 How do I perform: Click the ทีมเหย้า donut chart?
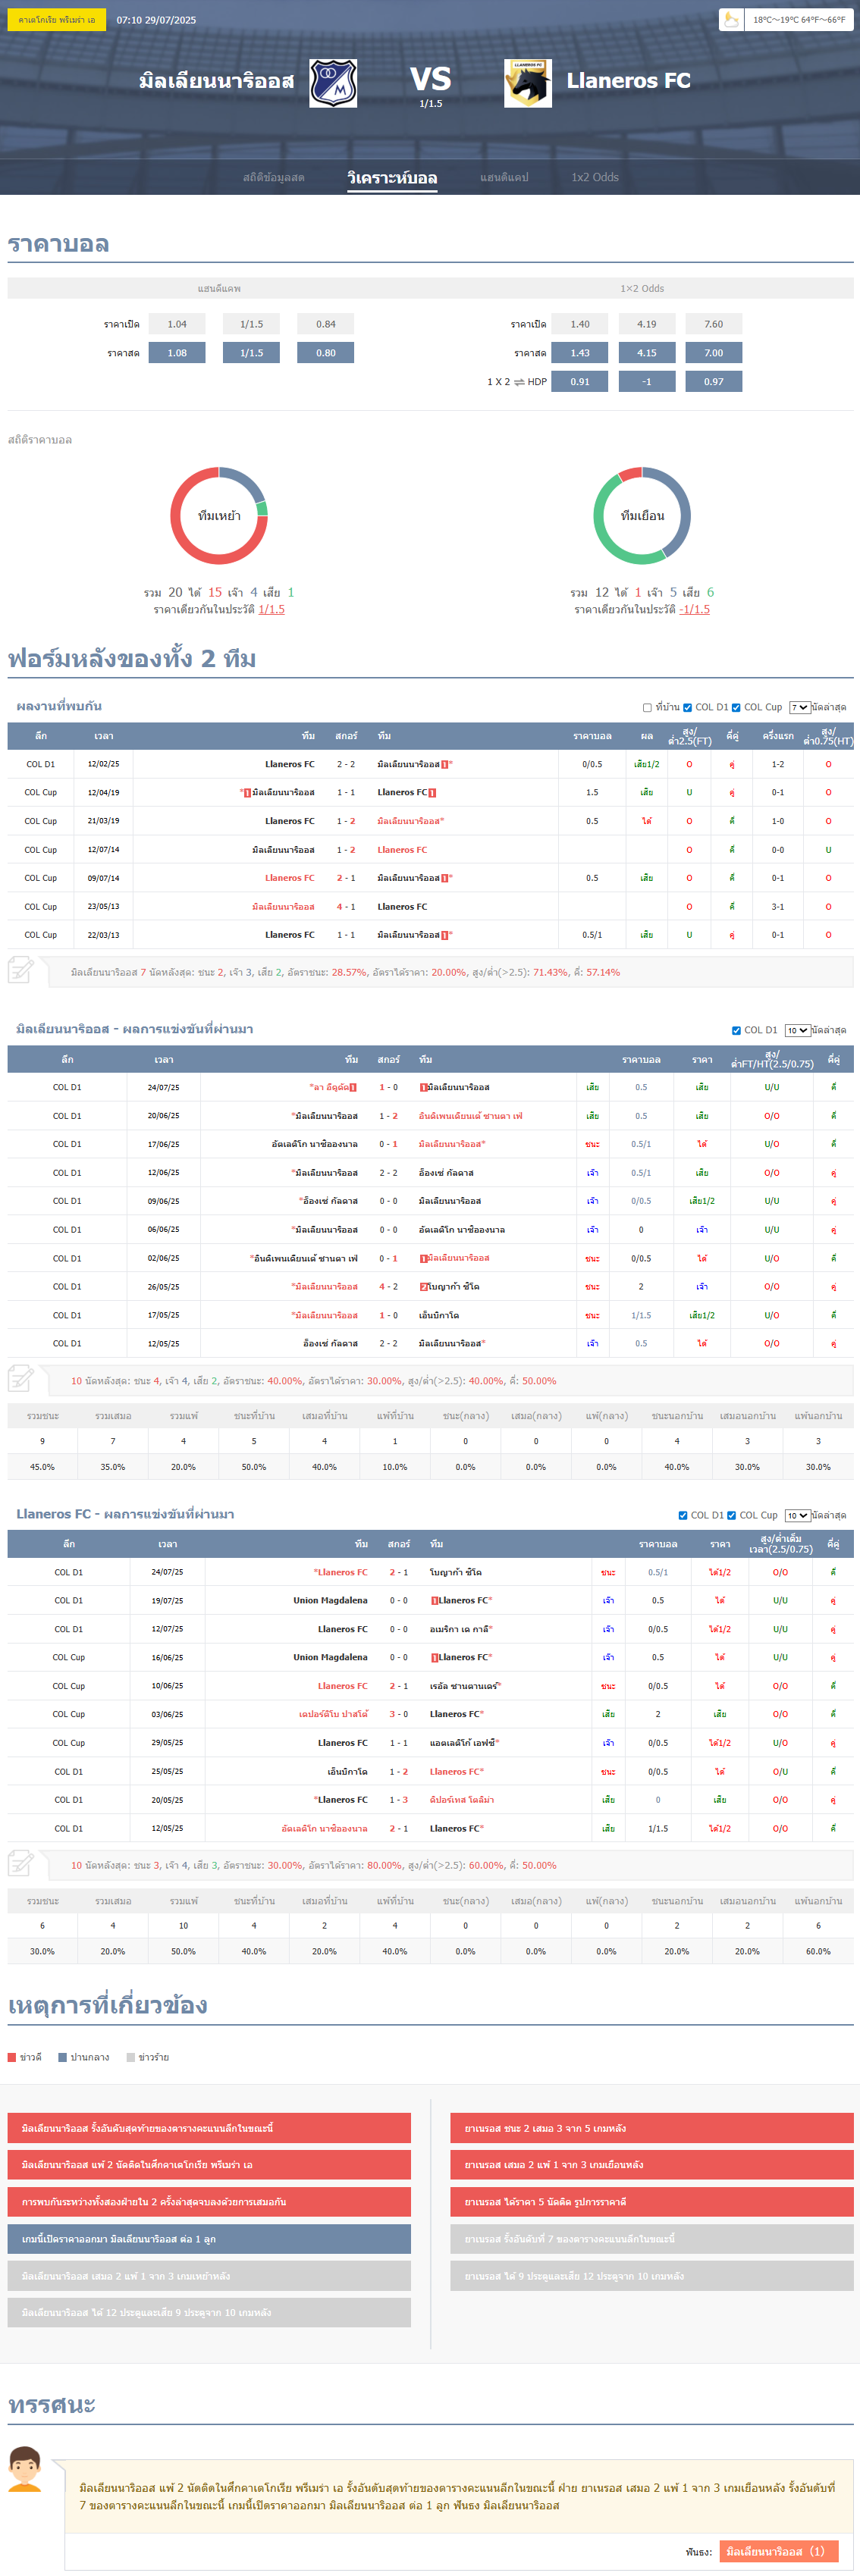219,516
